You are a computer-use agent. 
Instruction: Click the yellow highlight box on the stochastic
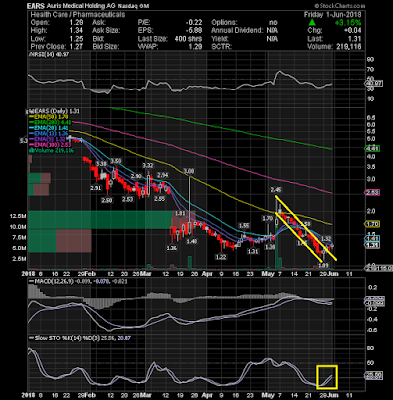327,377
